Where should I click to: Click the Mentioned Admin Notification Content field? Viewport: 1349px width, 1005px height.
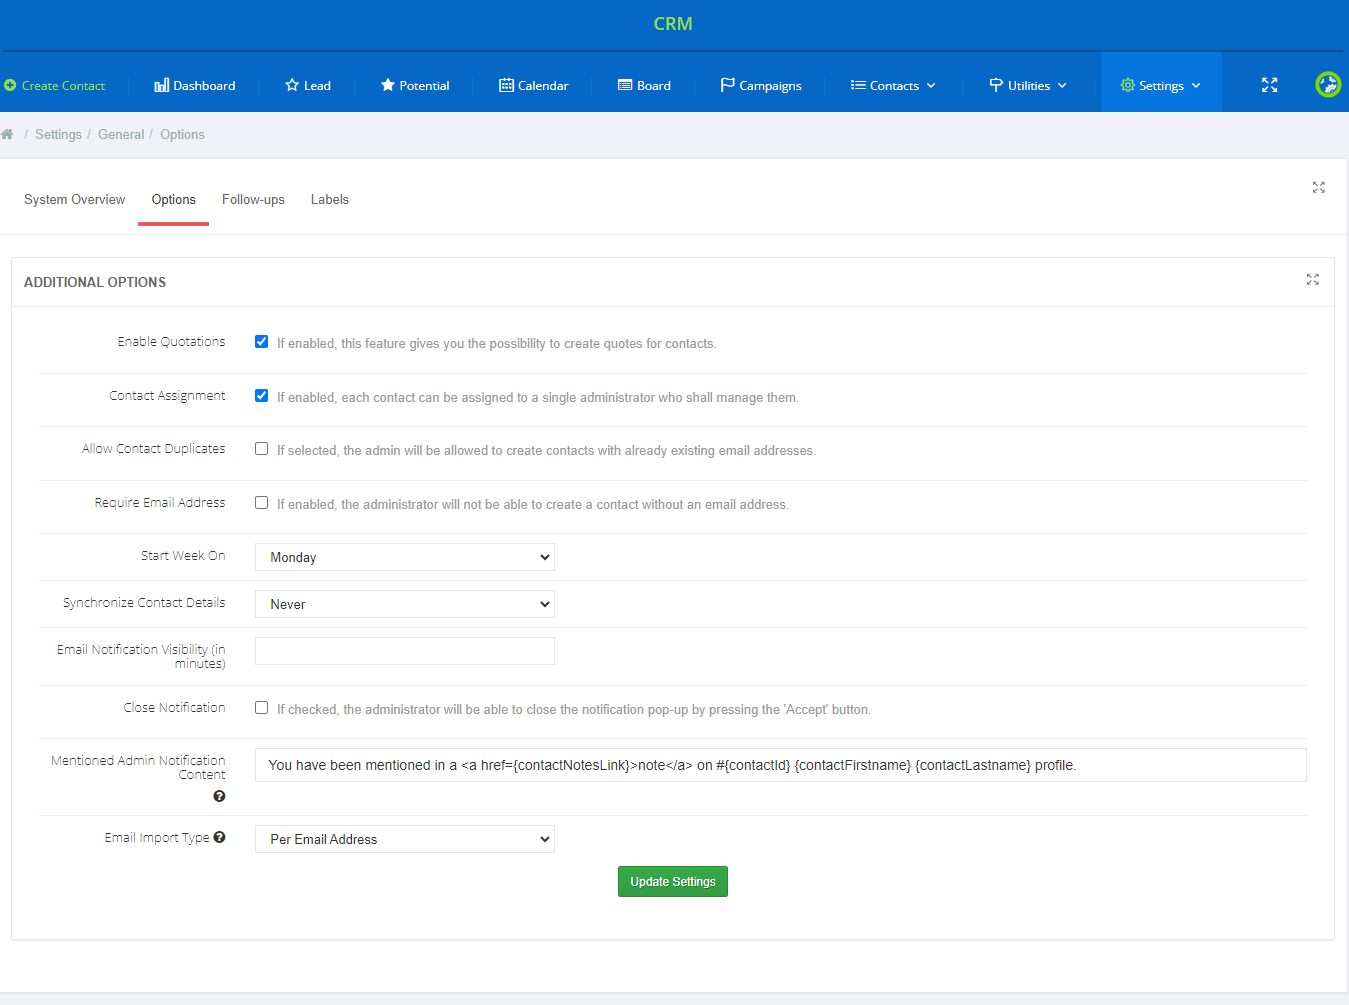tap(781, 765)
